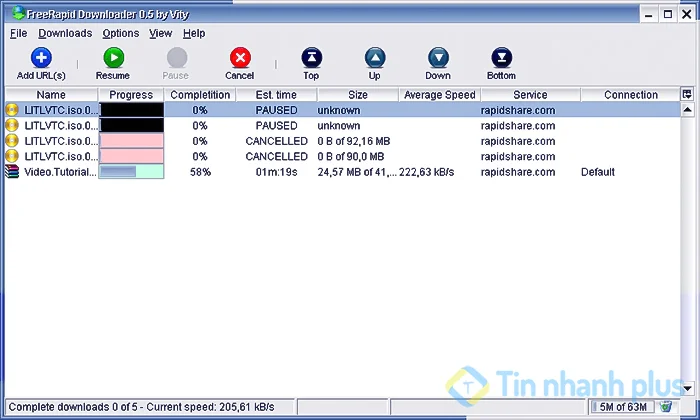The width and height of the screenshot is (700, 420).
Task: Click the pink progress bar of 90,0 MB row
Action: pos(131,156)
